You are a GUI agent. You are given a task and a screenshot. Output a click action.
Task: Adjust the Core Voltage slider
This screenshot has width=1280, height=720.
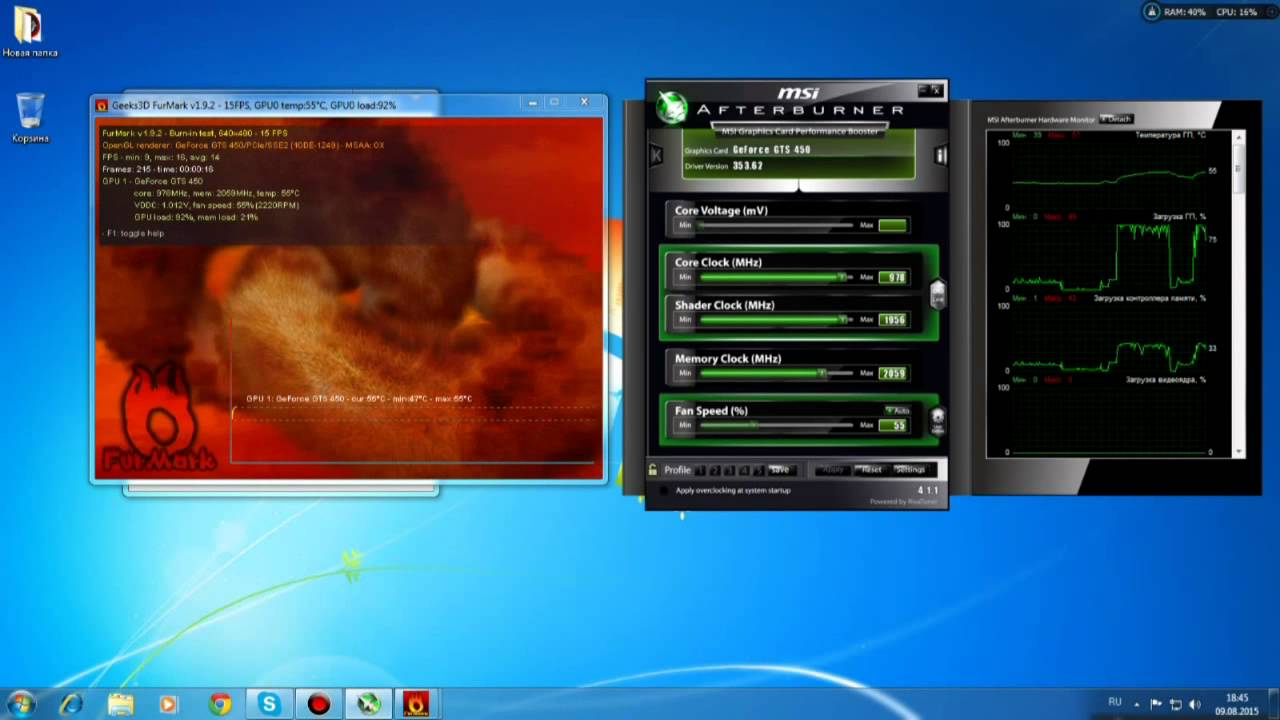coord(776,226)
